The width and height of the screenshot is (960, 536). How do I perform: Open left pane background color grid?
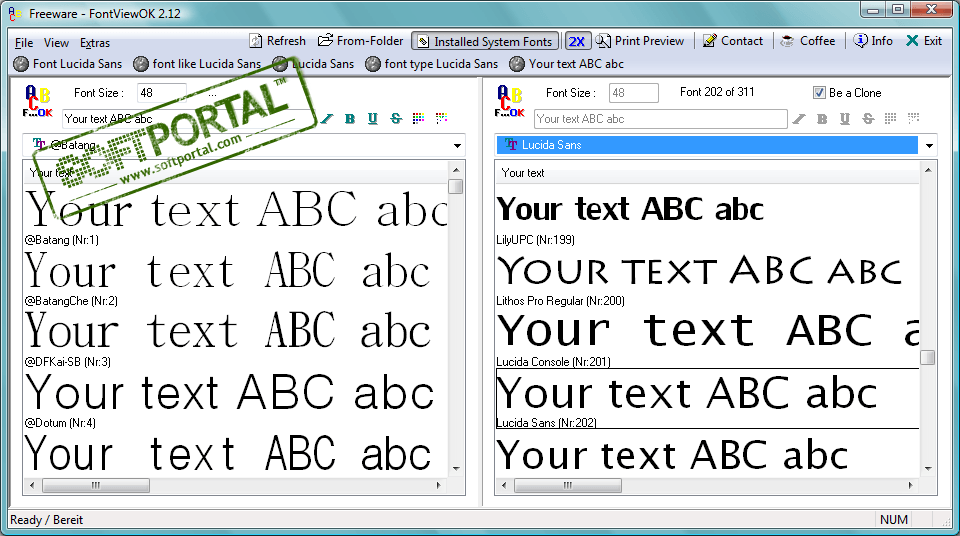[441, 118]
